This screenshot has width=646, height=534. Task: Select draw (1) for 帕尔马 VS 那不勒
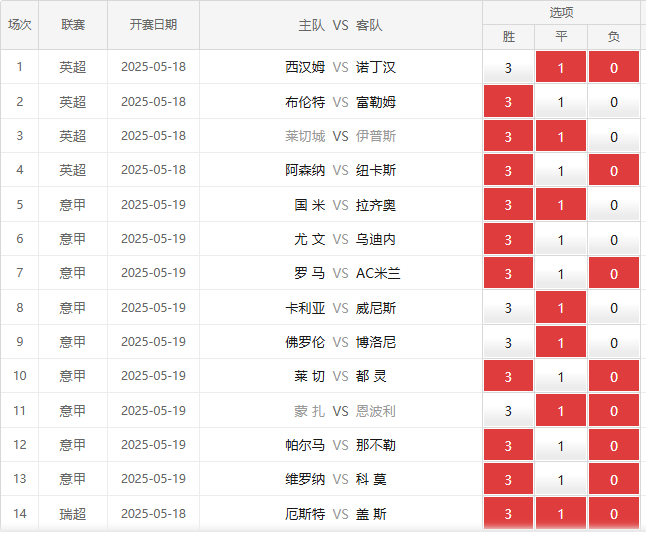click(561, 445)
